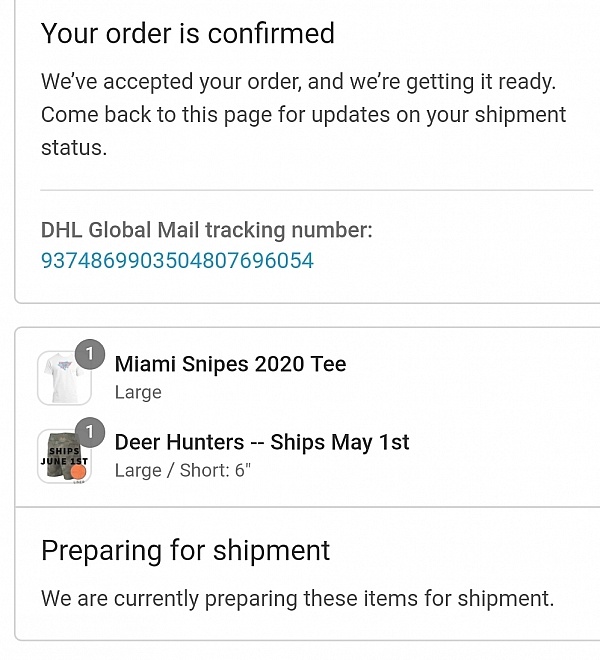Viewport: 600px width, 660px height.
Task: Click quantity badge on the tee thumbnail
Action: click(x=90, y=354)
